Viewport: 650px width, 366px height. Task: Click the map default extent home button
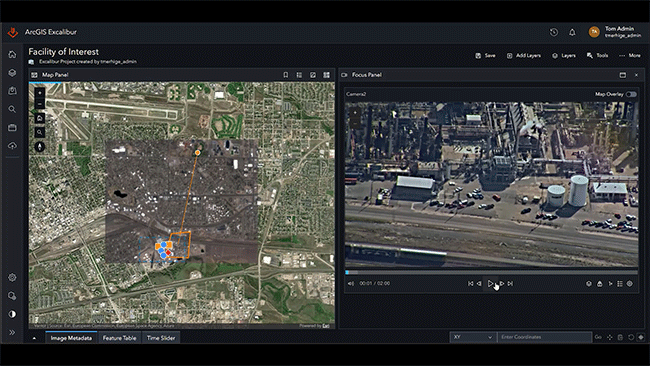coord(40,118)
